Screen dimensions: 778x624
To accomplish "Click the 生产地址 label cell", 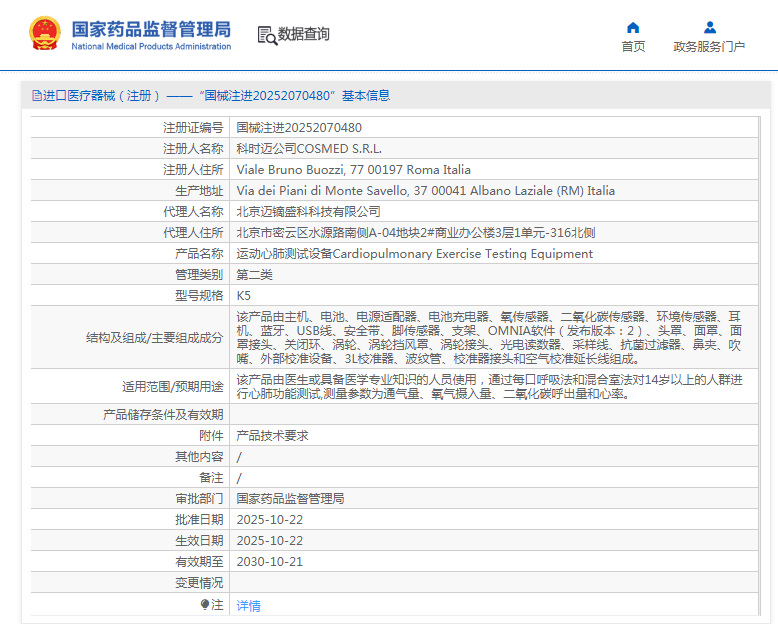I will tap(130, 190).
